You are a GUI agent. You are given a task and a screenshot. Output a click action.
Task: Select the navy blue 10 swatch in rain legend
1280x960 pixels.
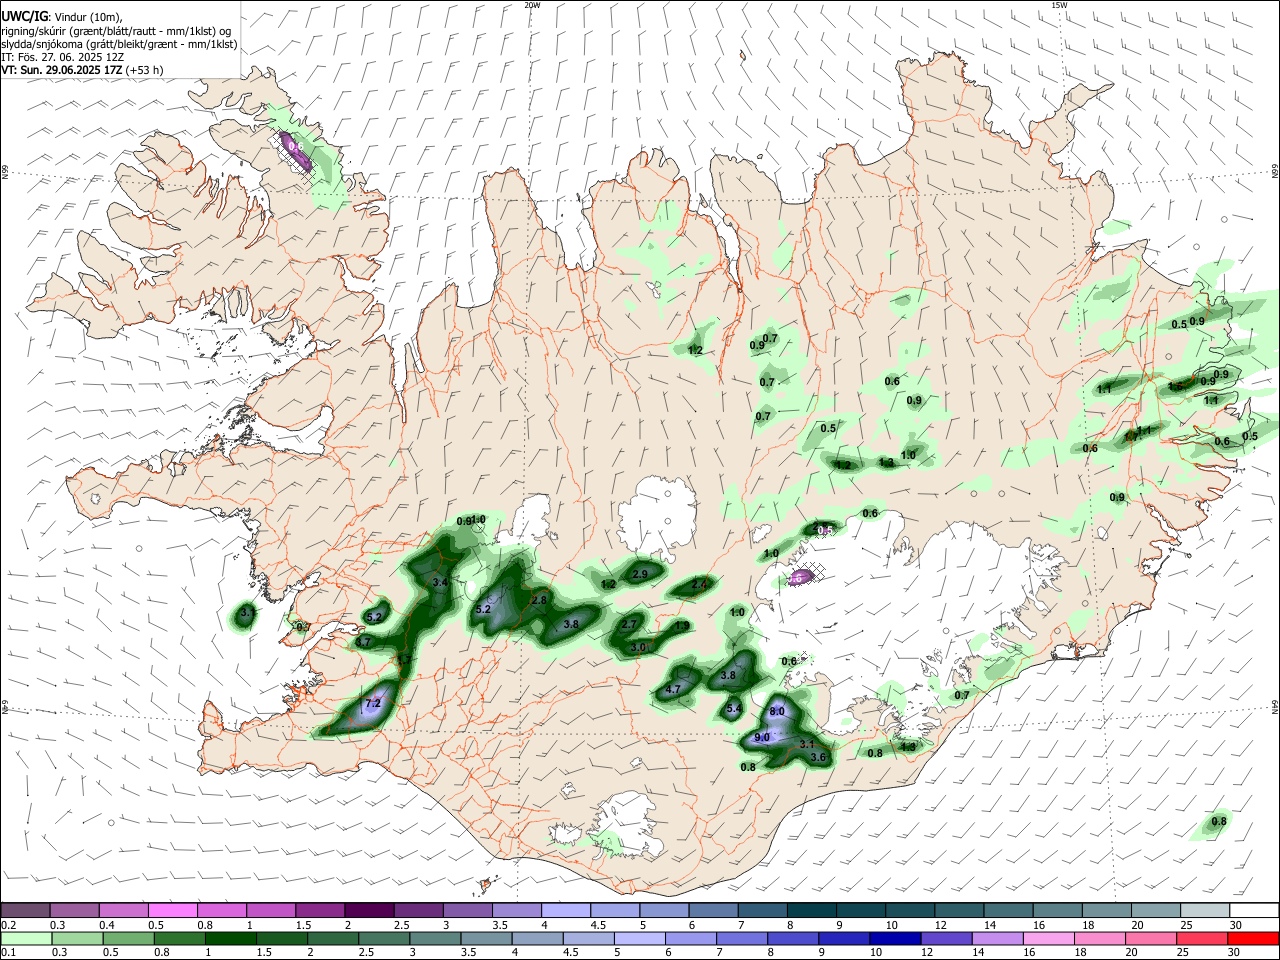[x=894, y=938]
